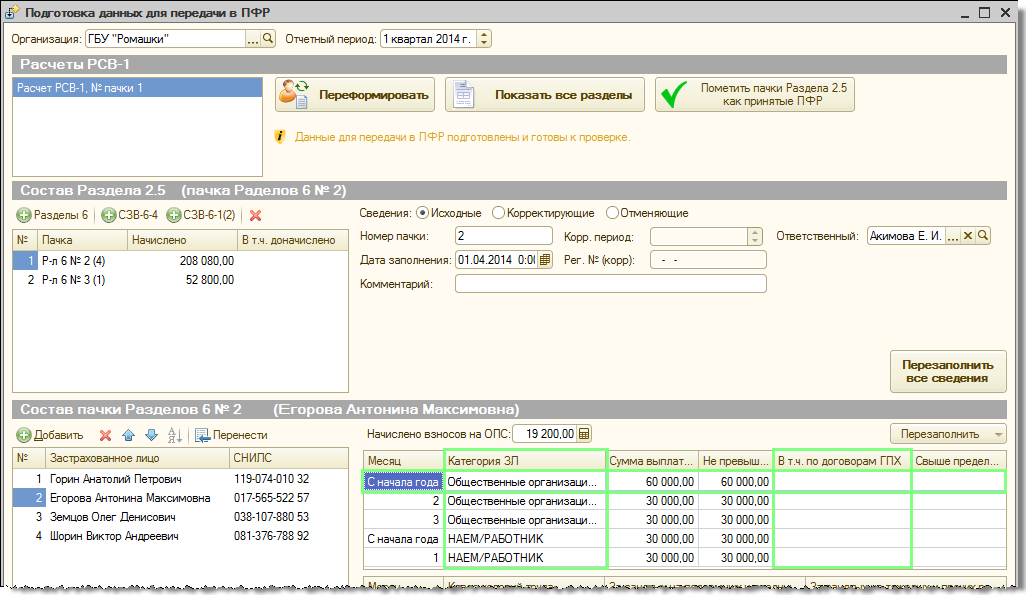The image size is (1026, 595).
Task: Select Земцов Олег Денисович row
Action: coord(181,516)
